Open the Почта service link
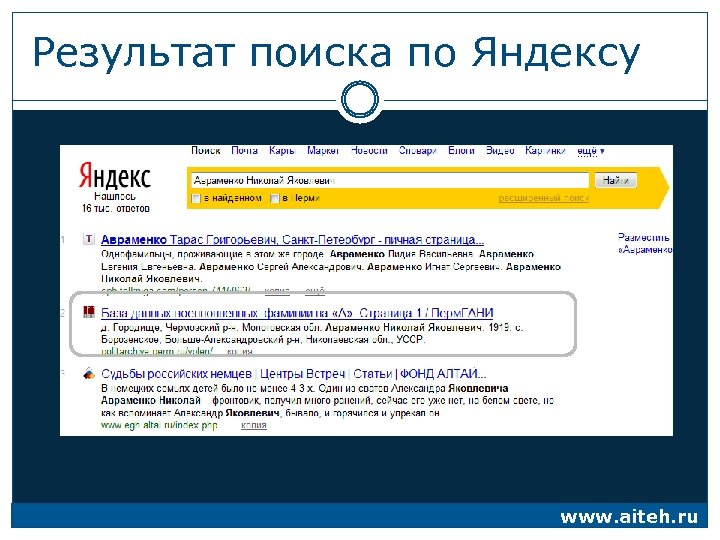The height and width of the screenshot is (540, 720). tap(244, 151)
